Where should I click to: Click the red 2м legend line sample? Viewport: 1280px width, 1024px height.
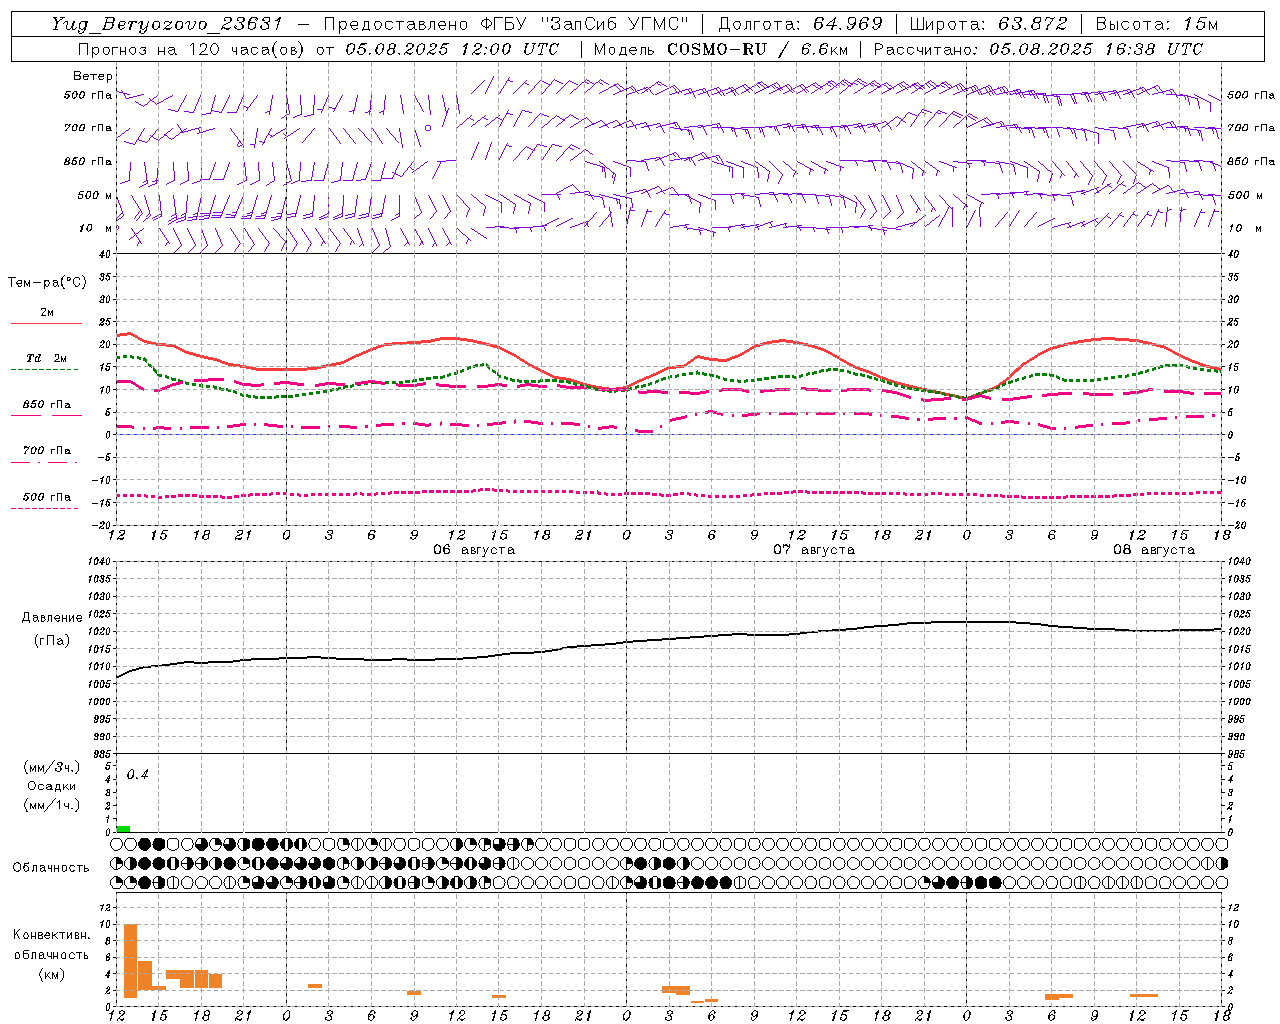(46, 323)
